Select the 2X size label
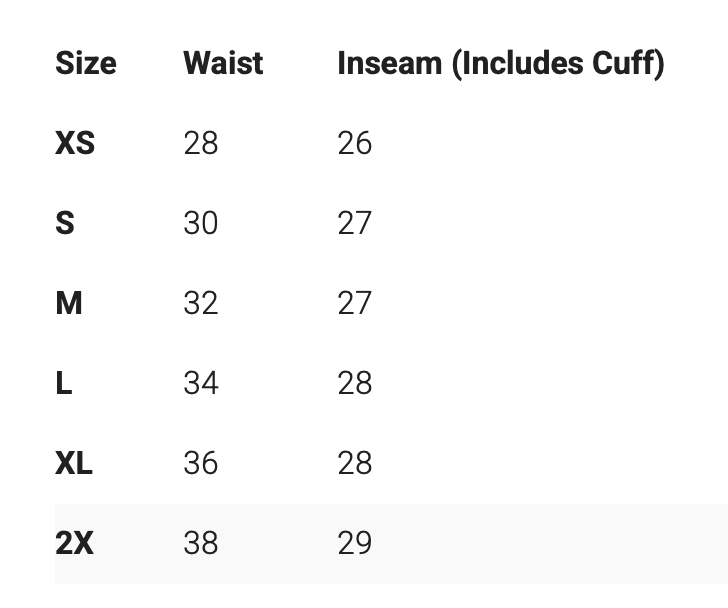 pos(74,543)
